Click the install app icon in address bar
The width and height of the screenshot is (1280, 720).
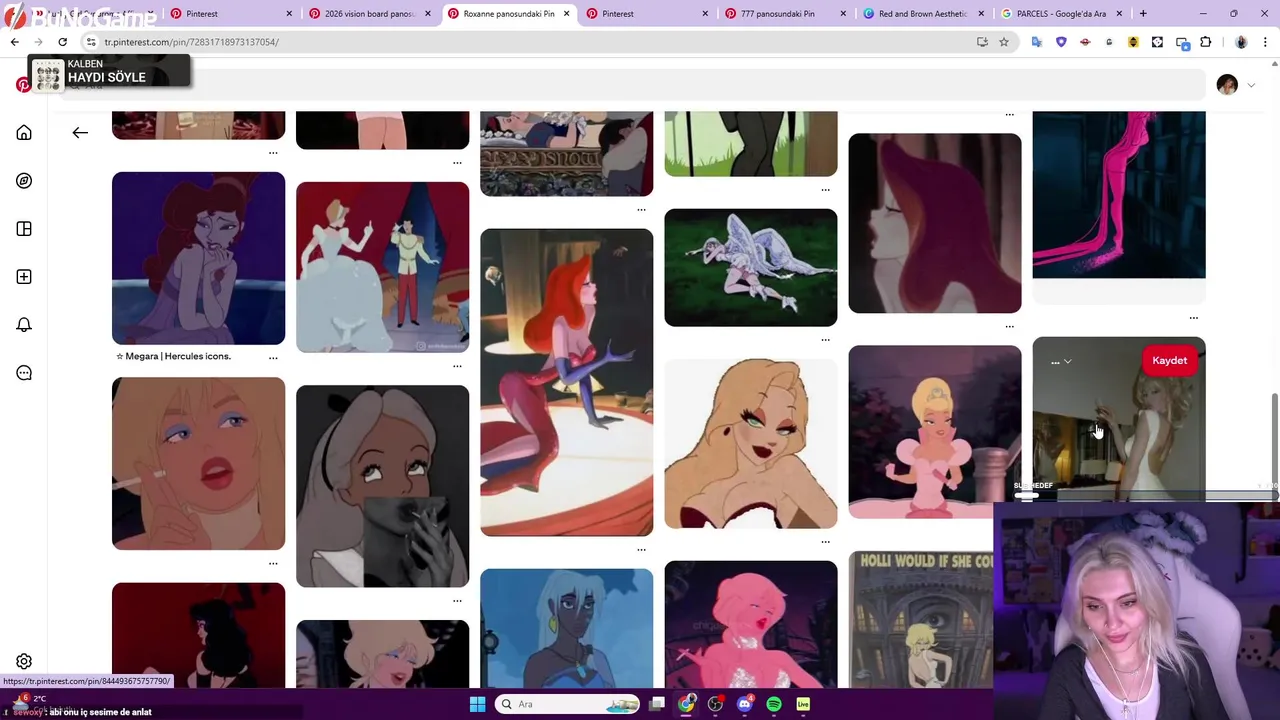tap(982, 42)
